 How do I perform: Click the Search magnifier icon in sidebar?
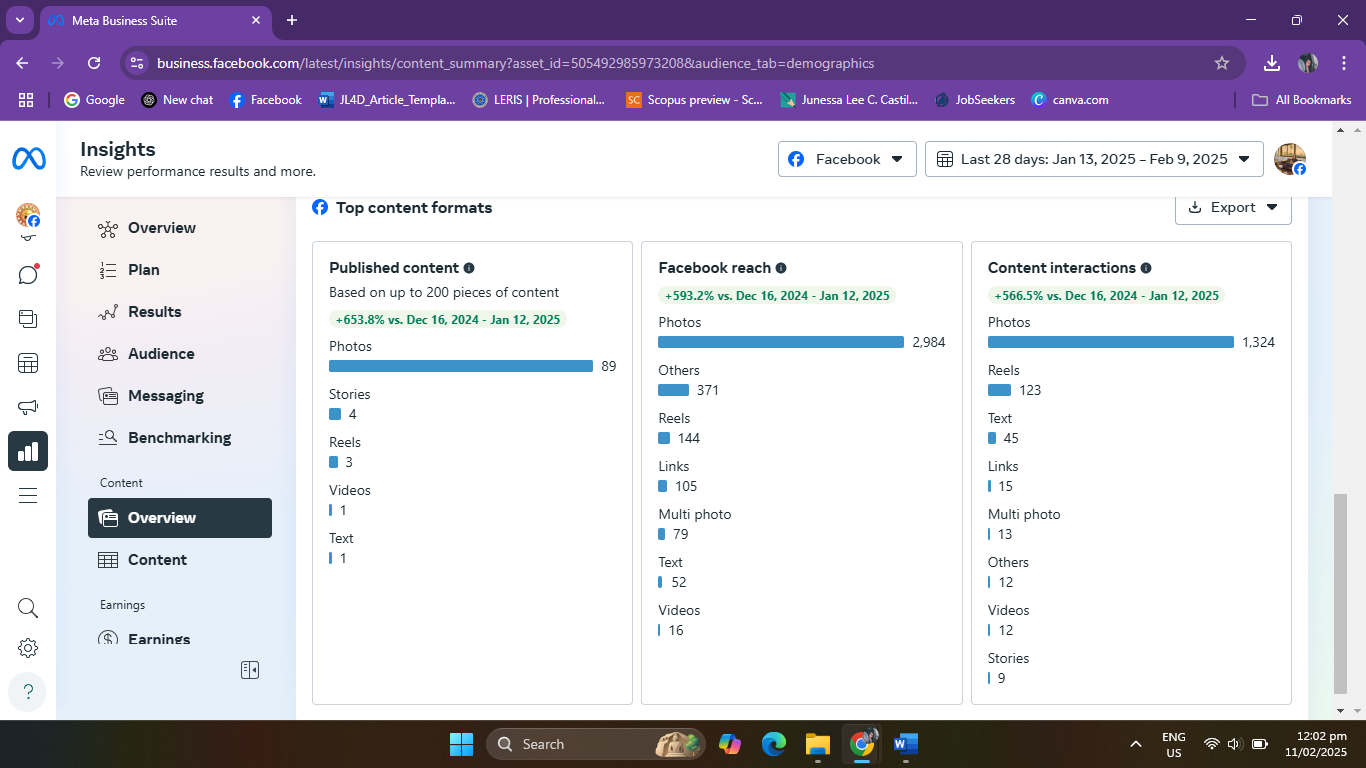point(28,608)
